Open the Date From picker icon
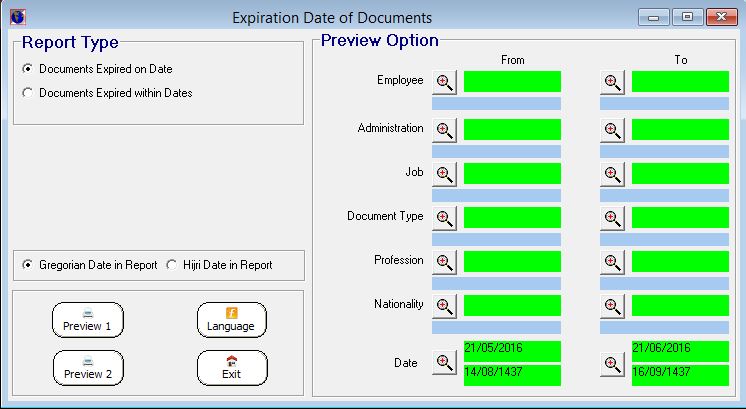 (x=445, y=363)
